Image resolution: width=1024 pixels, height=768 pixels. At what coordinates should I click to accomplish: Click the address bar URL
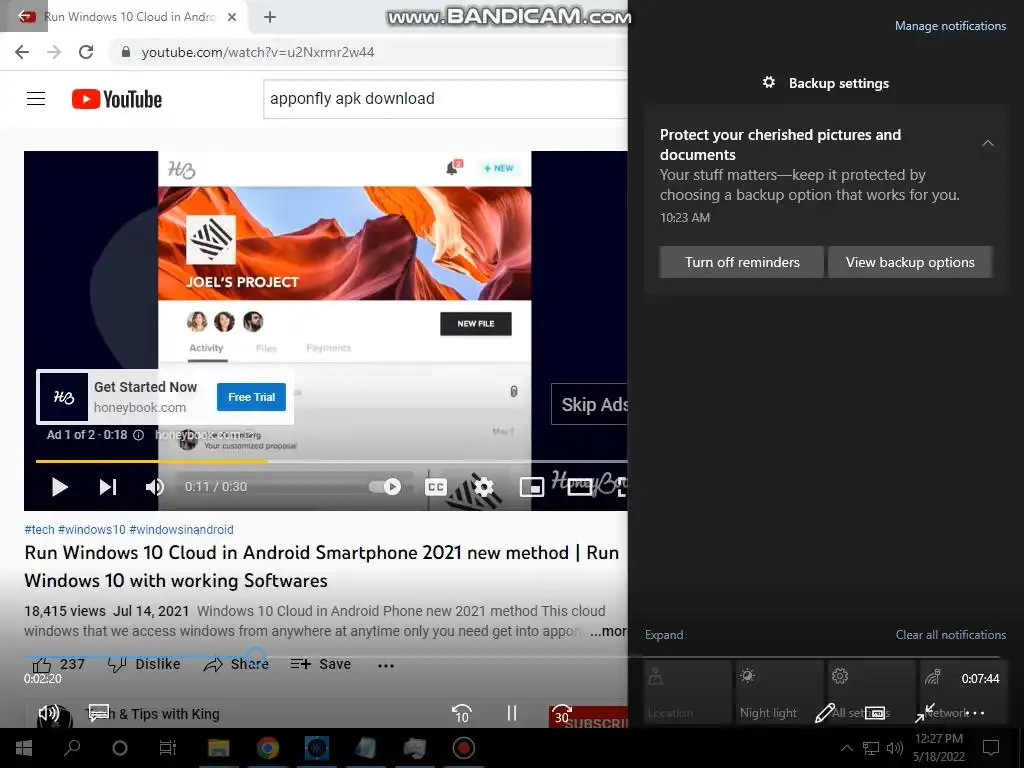pyautogui.click(x=258, y=52)
